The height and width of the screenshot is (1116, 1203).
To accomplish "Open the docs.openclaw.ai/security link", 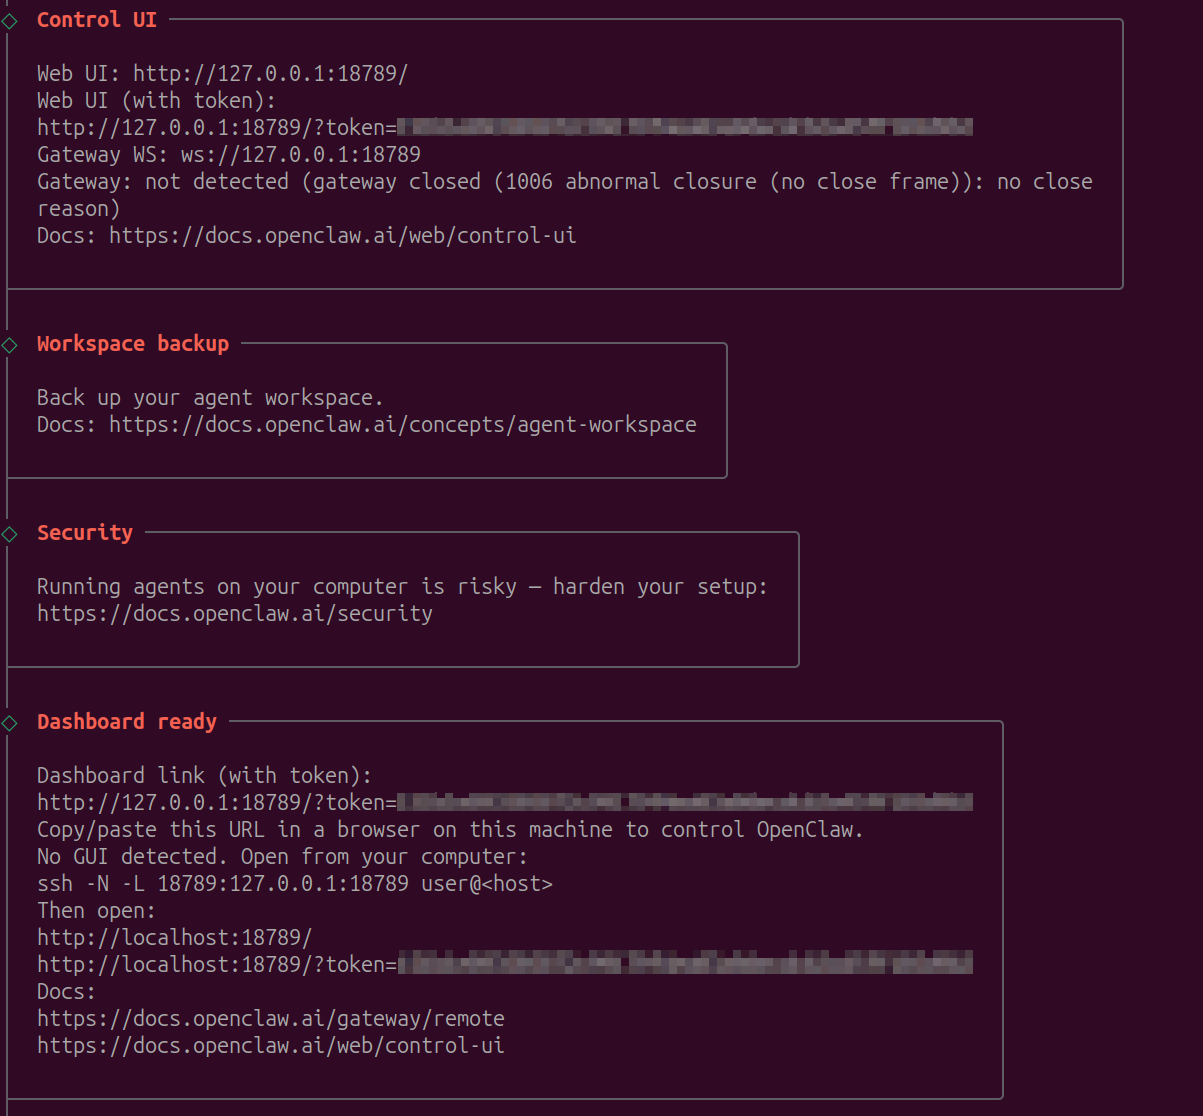I will 234,614.
